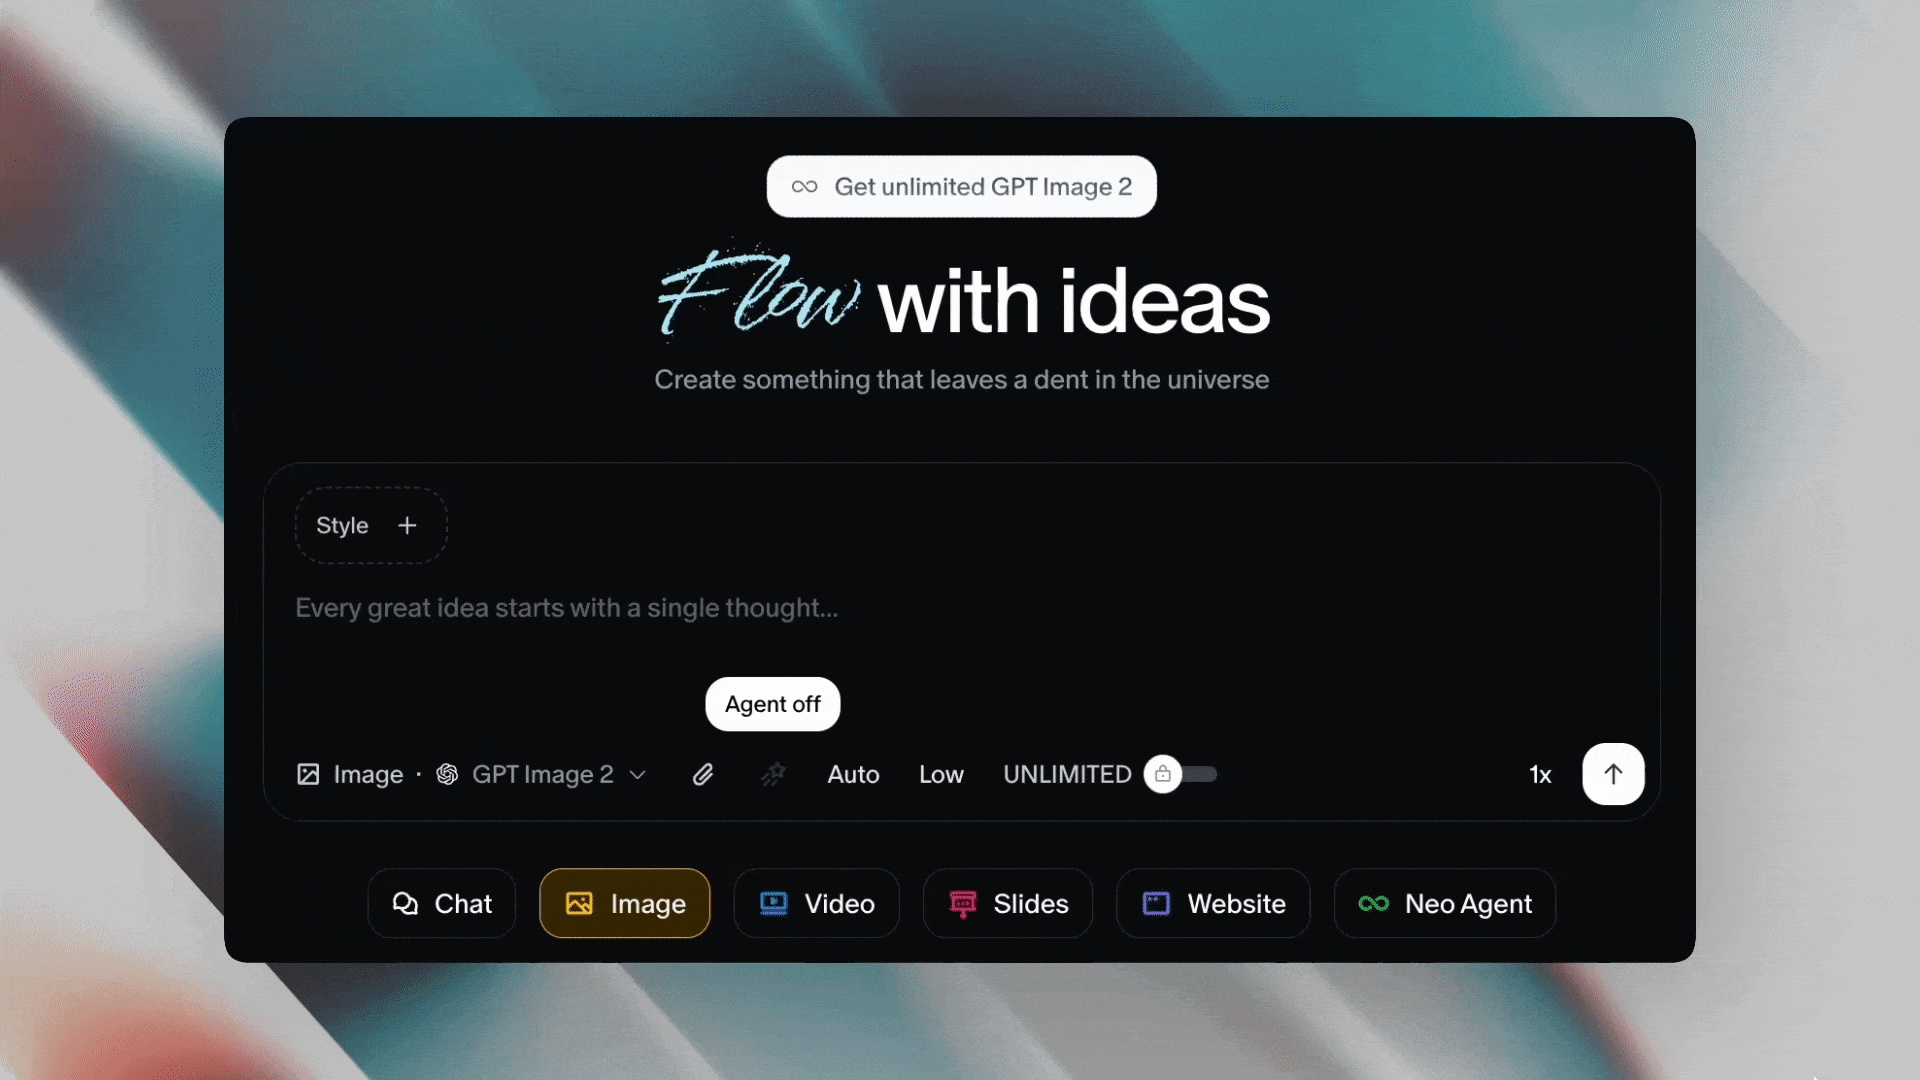Submit prompt with the up arrow button
The image size is (1920, 1080).
1613,774
